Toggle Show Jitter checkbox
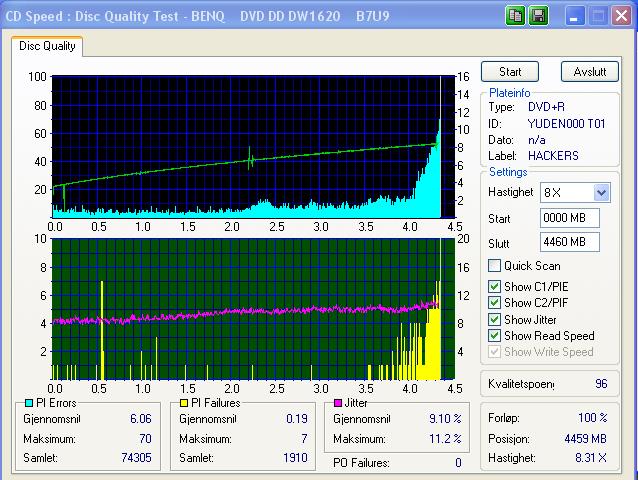 pyautogui.click(x=494, y=320)
